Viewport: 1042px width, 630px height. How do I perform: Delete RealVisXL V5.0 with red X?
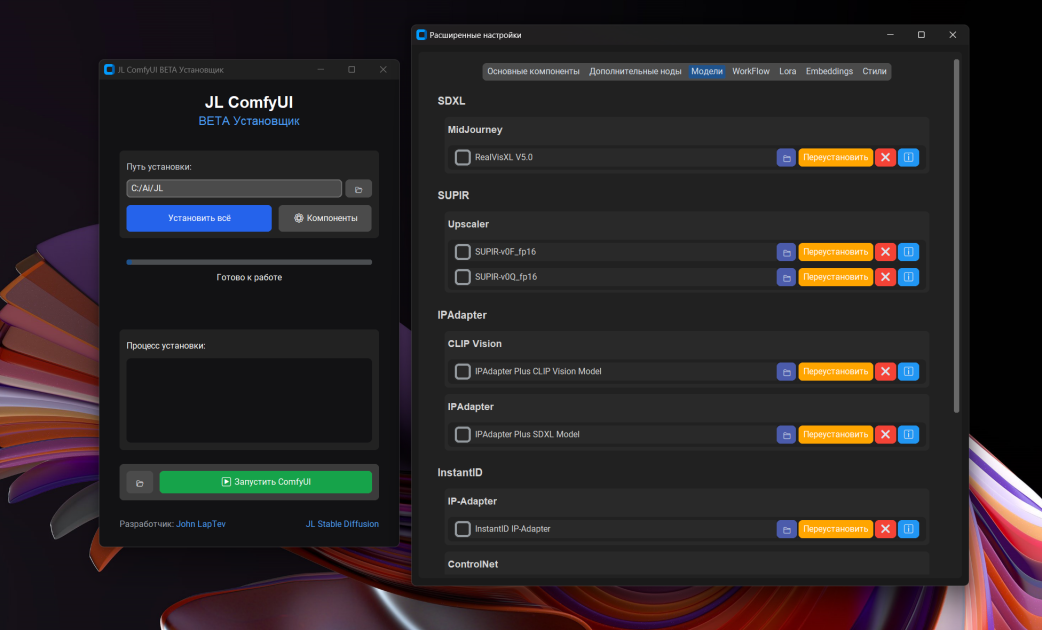[x=885, y=158]
